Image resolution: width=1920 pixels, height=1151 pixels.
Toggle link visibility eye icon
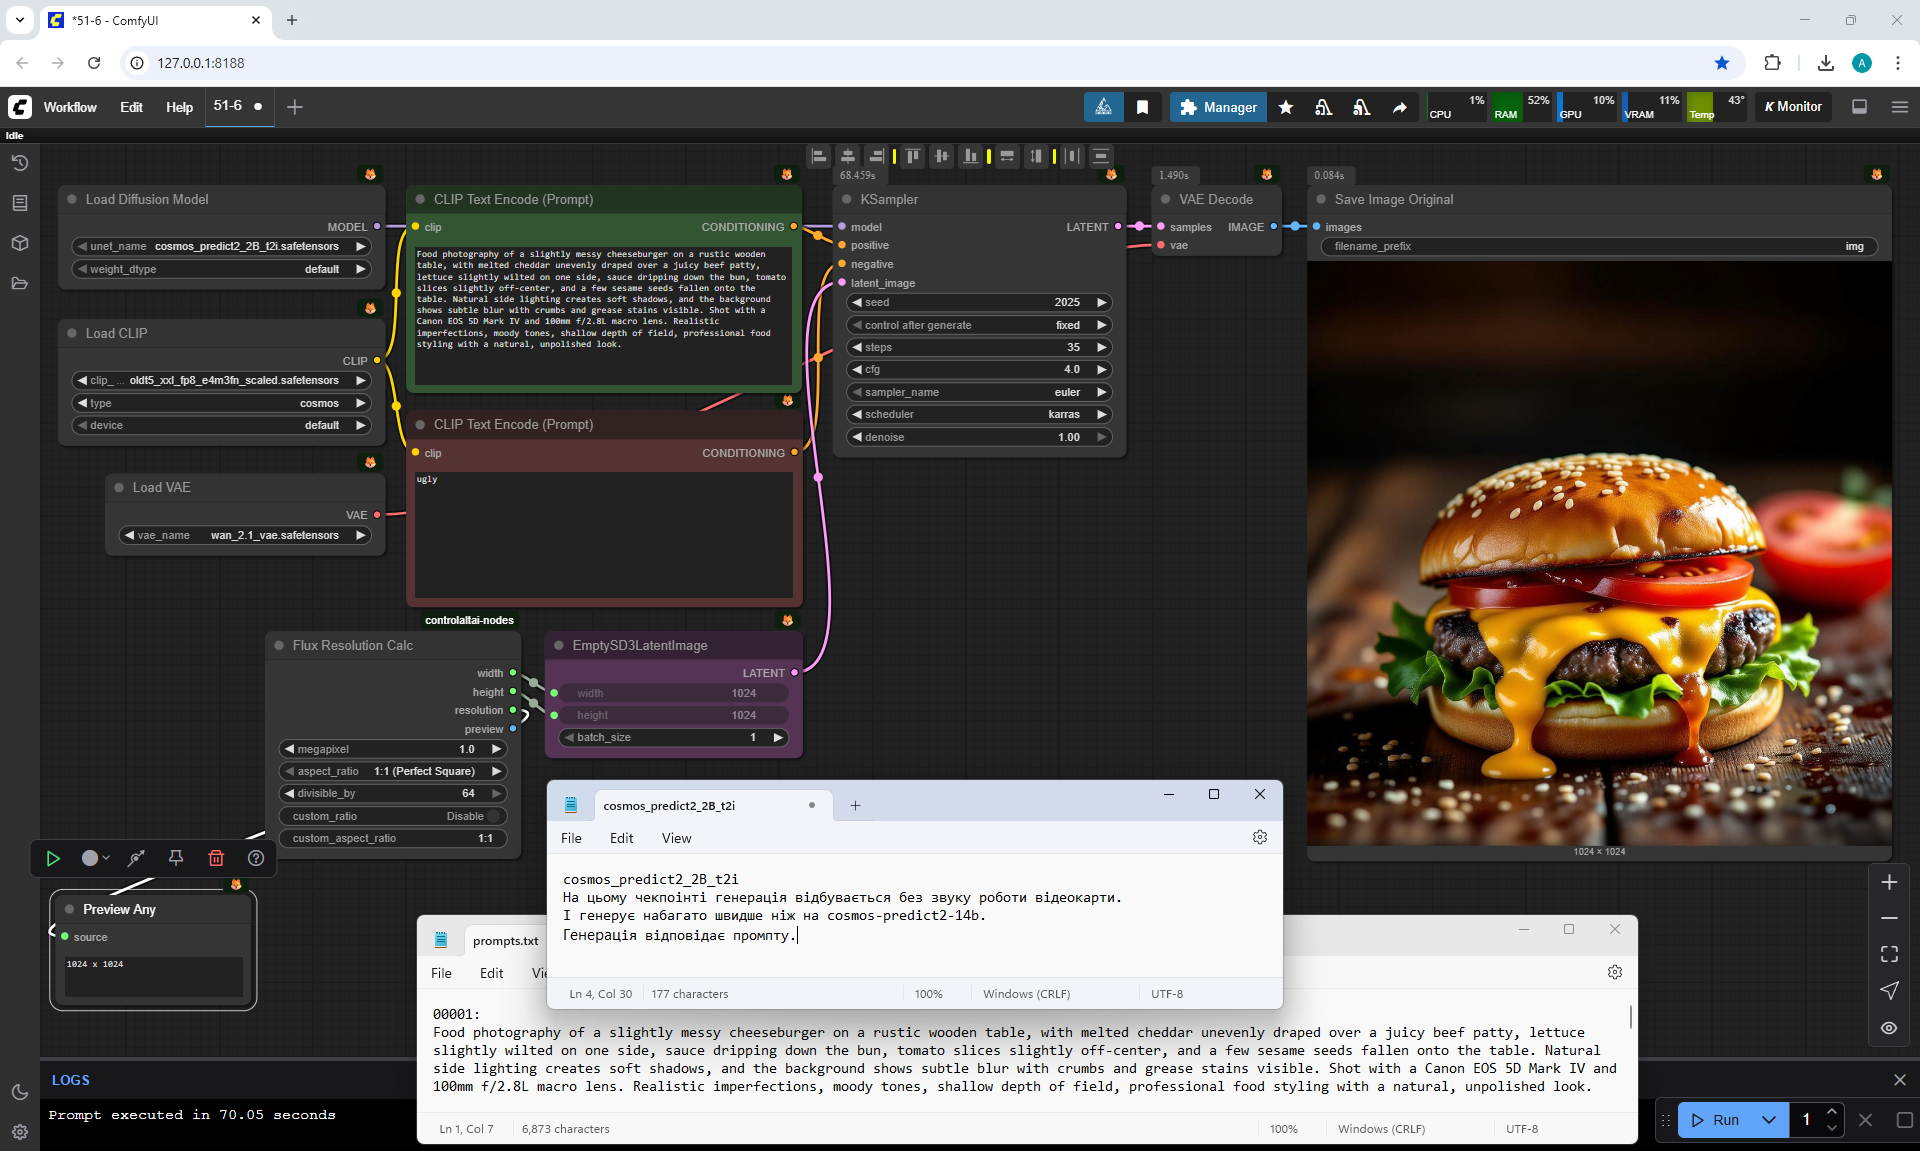click(x=1888, y=1028)
